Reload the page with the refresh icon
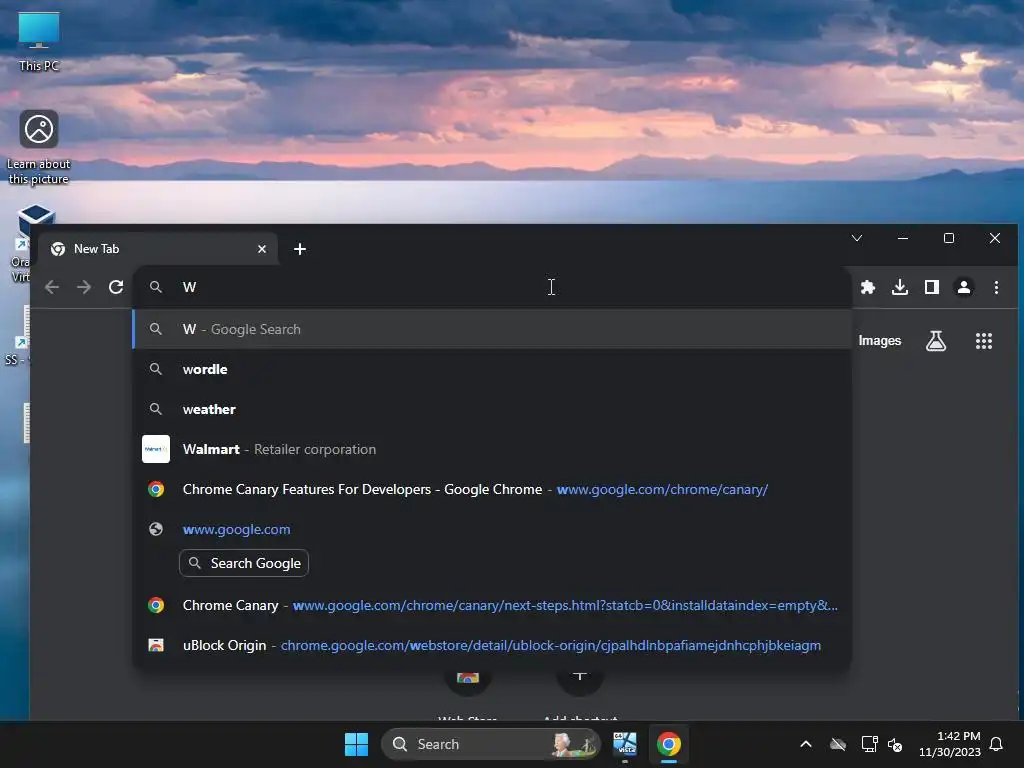This screenshot has height=768, width=1024. click(116, 287)
